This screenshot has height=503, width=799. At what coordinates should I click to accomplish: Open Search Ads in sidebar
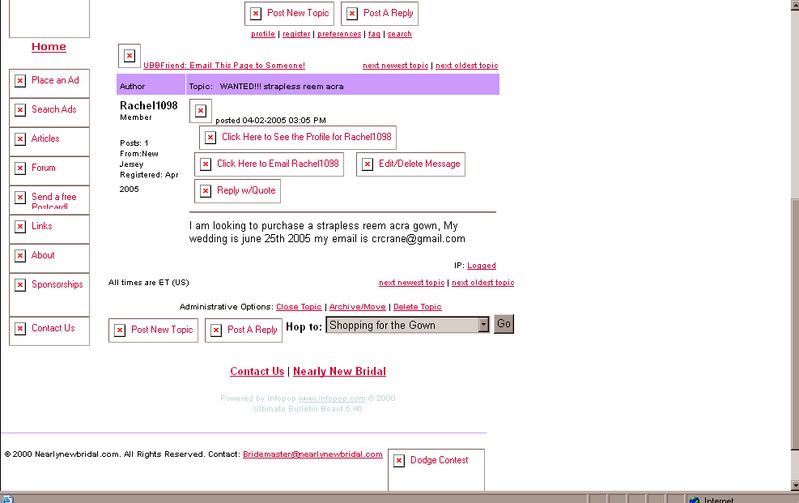point(48,110)
